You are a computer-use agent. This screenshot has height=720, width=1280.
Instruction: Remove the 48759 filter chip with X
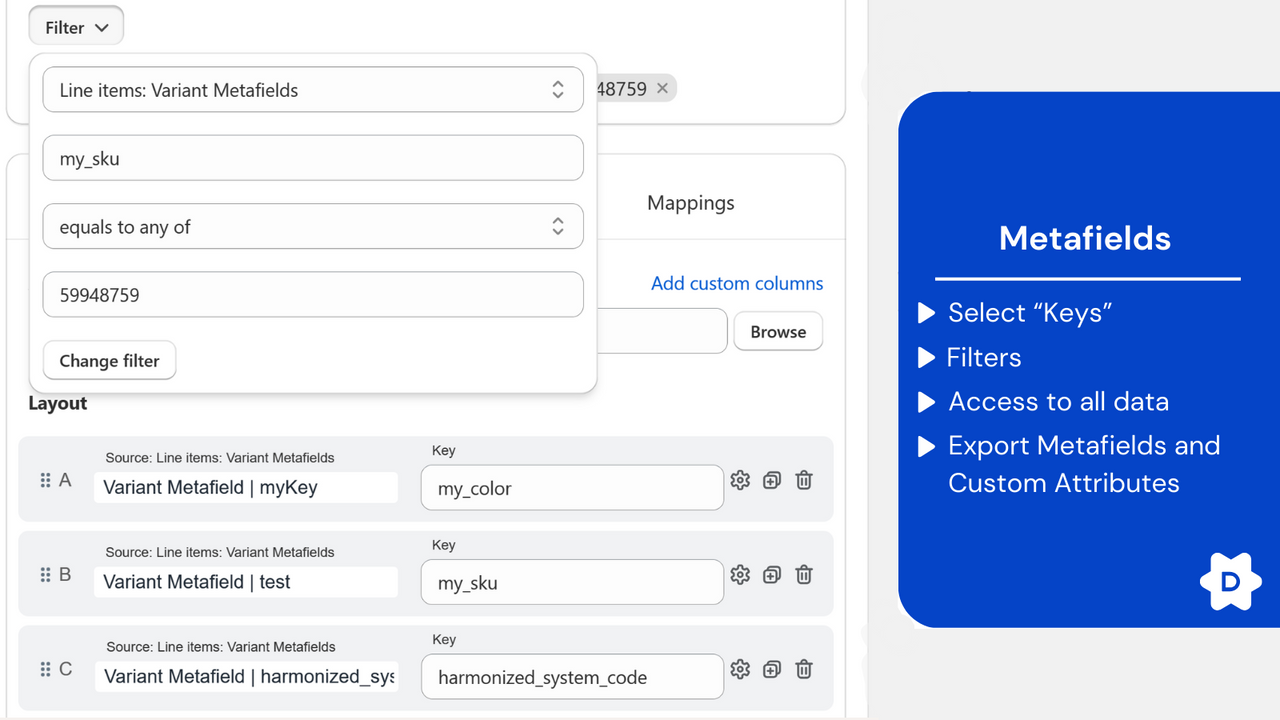(x=662, y=88)
